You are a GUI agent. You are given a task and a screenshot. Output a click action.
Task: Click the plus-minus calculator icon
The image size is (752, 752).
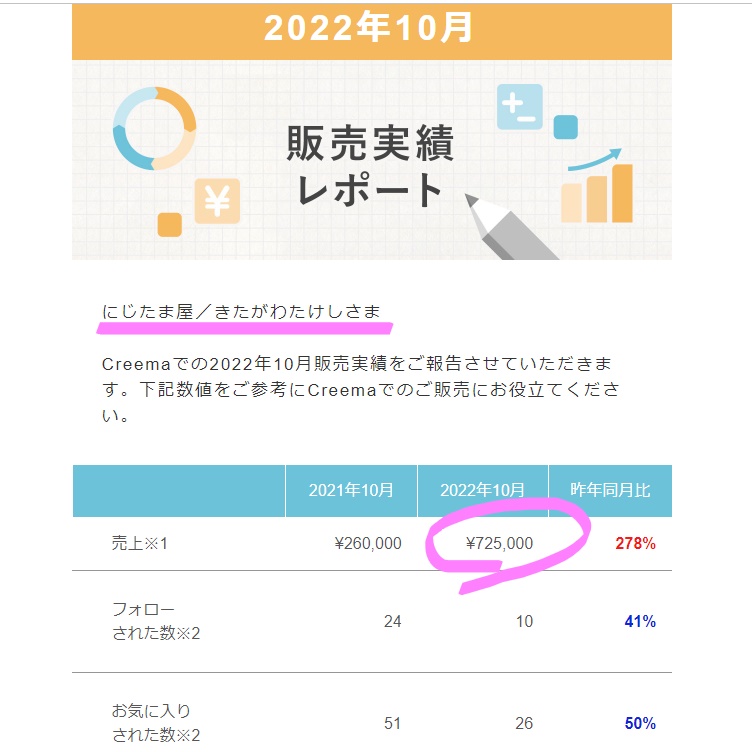[x=519, y=107]
